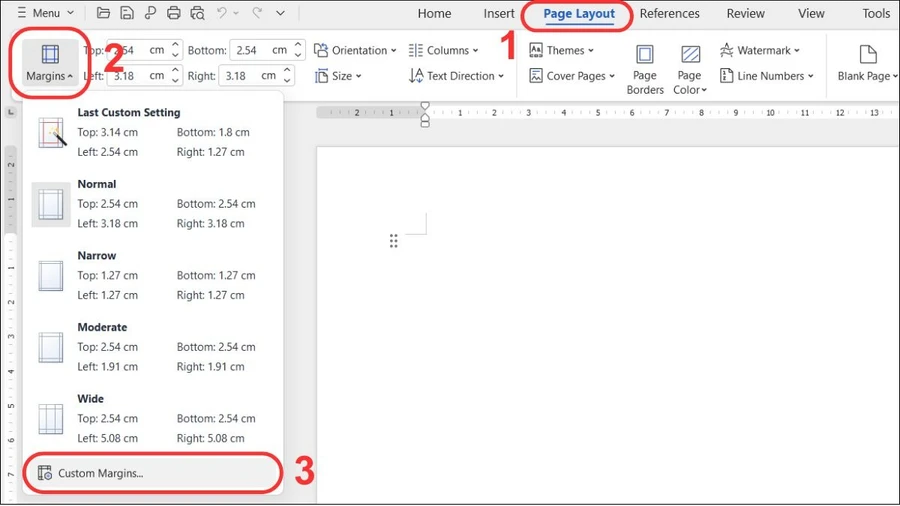900x506 pixels.
Task: Open the Orientation dropdown
Action: 355,50
